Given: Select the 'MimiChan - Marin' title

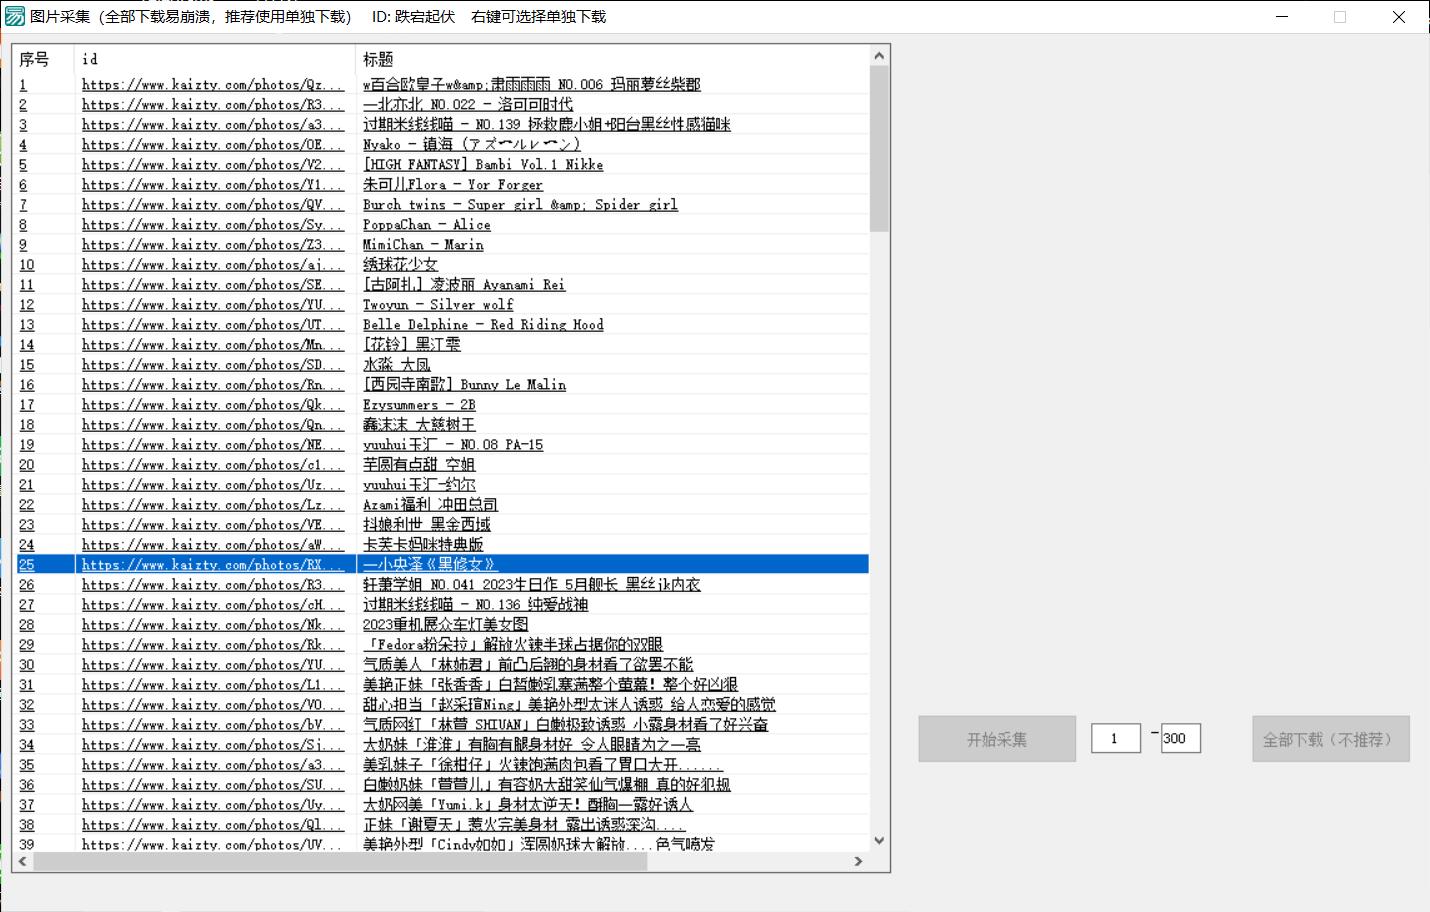Looking at the screenshot, I should (423, 245).
